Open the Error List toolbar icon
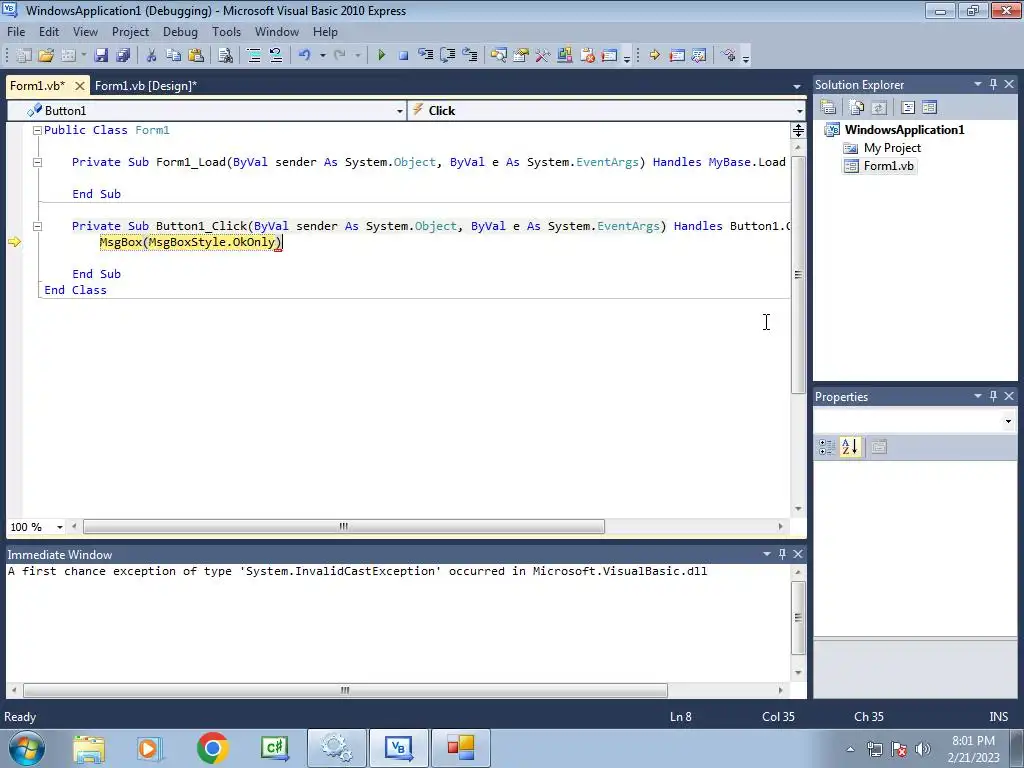The image size is (1024, 768). (x=586, y=56)
